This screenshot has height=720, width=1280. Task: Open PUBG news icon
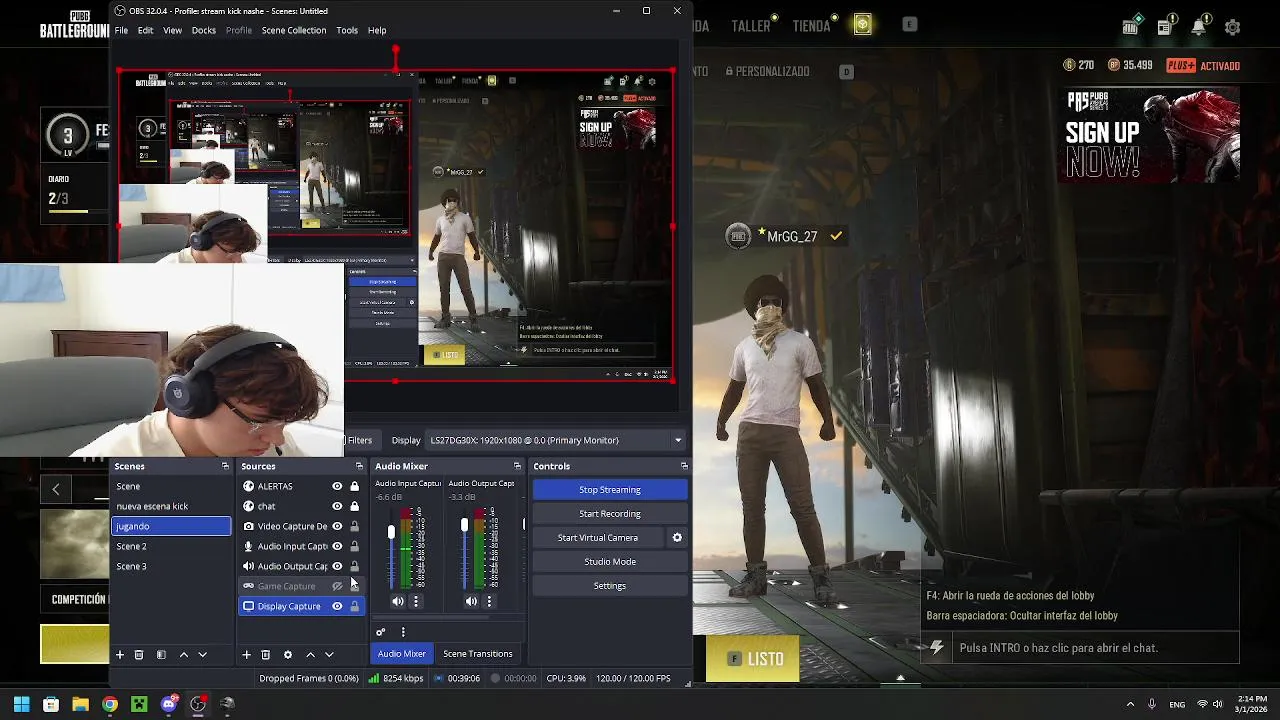(1165, 27)
